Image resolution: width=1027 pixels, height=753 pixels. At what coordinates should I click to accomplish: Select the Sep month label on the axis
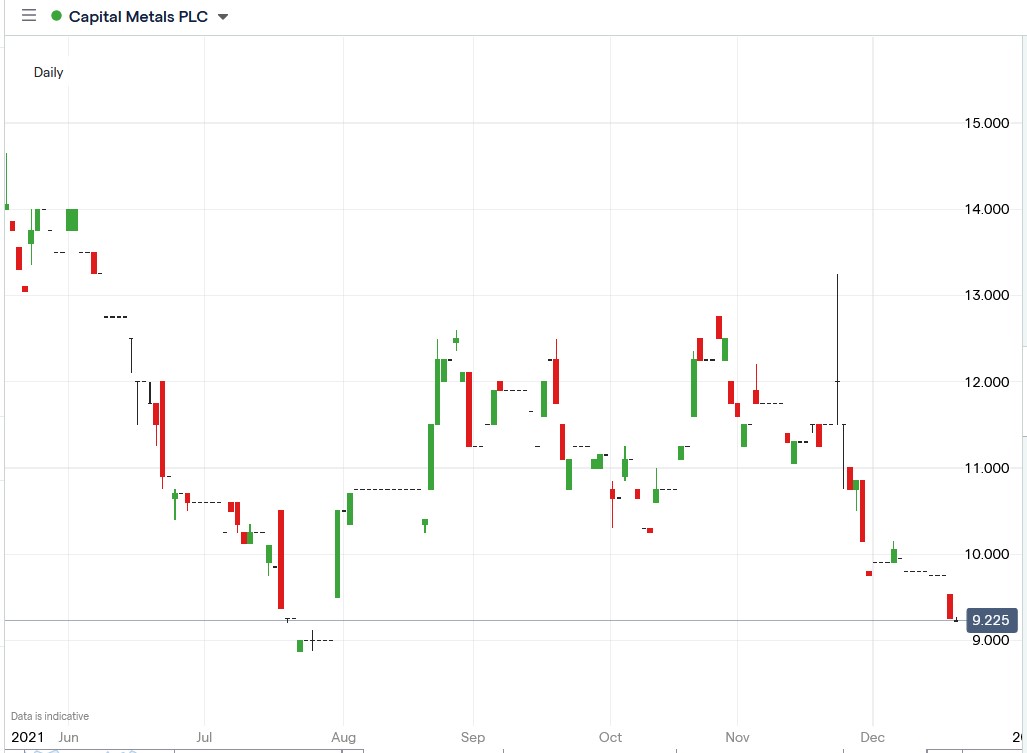point(472,737)
